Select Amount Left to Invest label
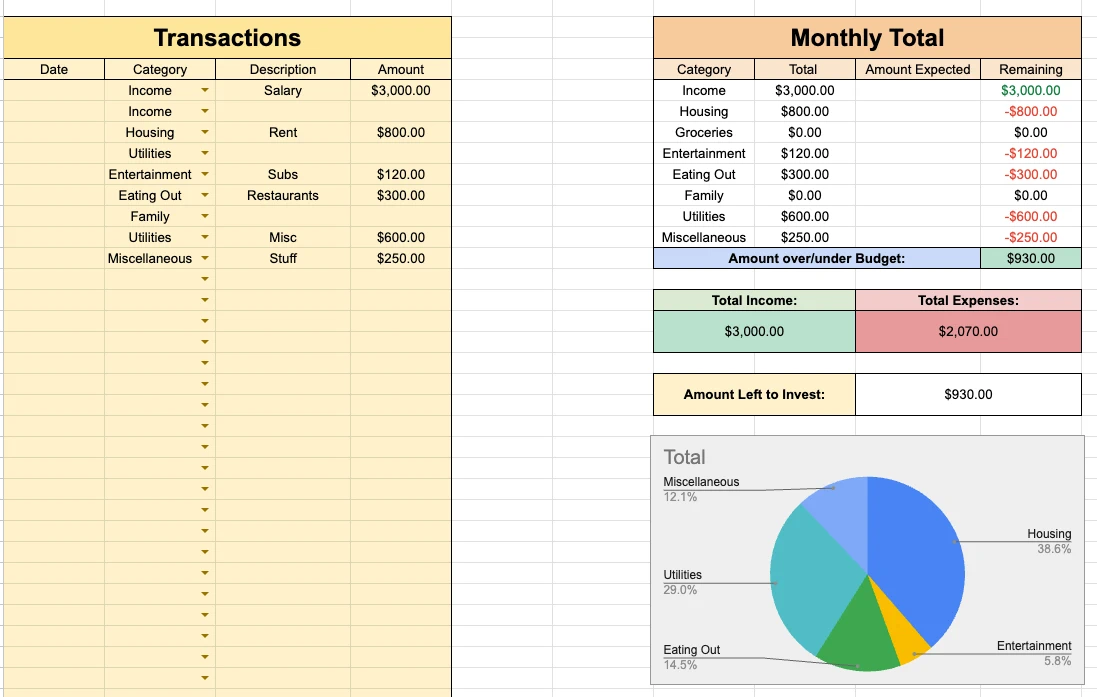This screenshot has width=1097, height=697. tap(754, 395)
